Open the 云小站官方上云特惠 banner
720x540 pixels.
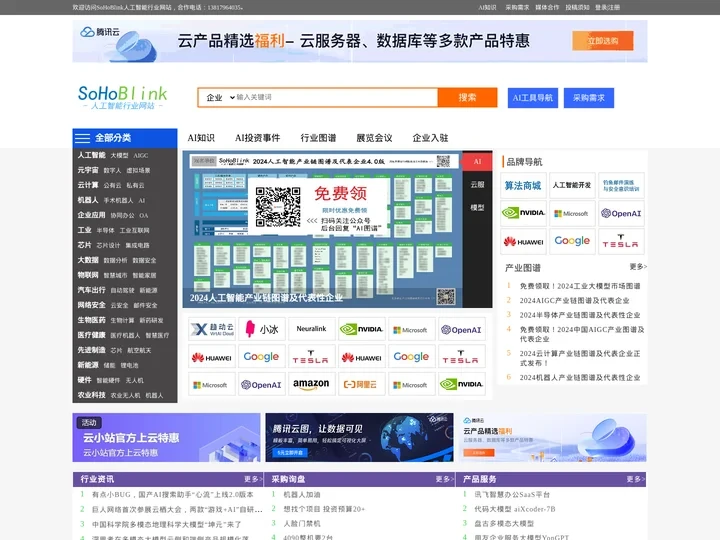[166, 437]
